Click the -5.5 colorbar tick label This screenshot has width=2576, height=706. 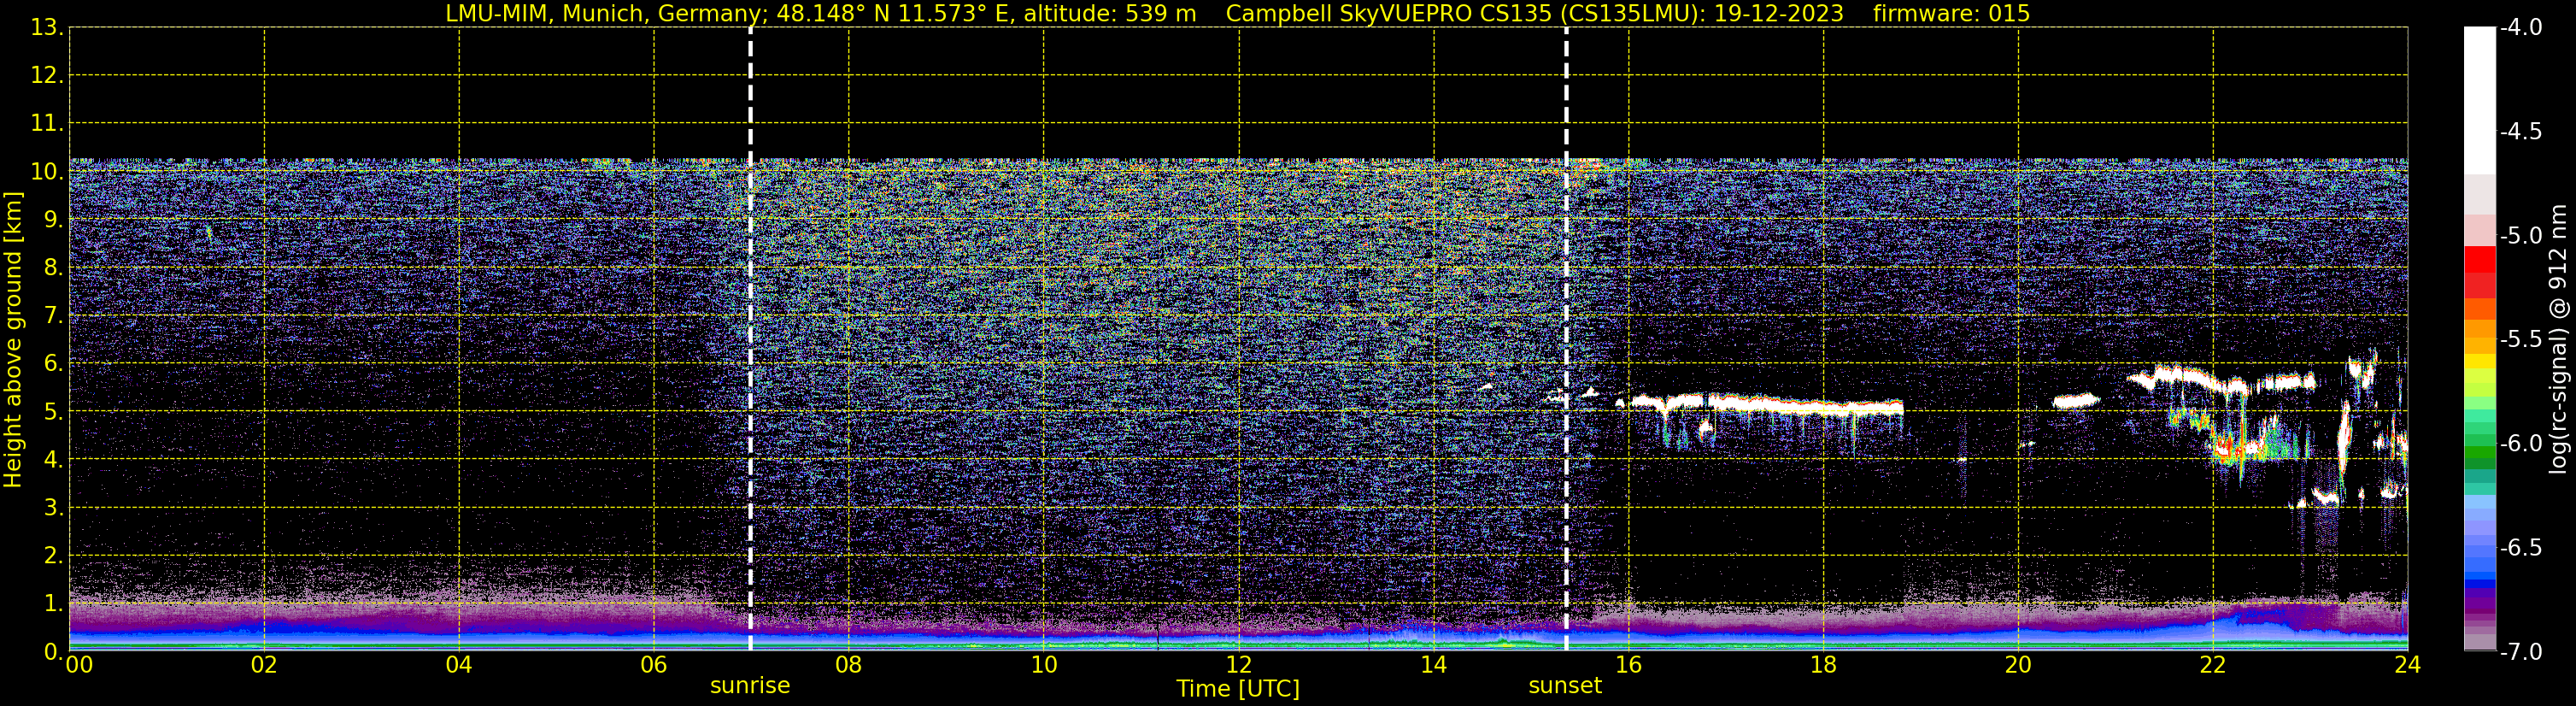(2521, 339)
